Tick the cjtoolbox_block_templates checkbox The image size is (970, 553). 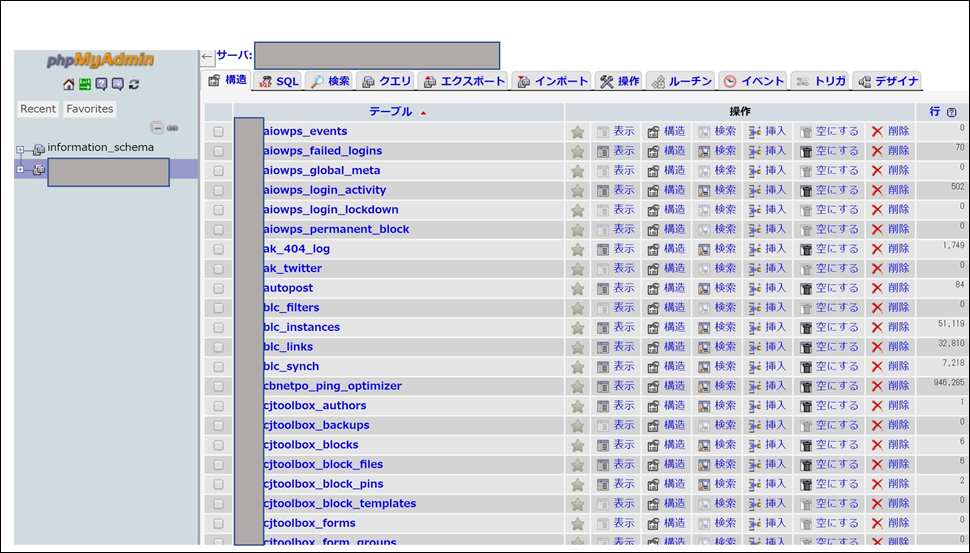point(218,504)
